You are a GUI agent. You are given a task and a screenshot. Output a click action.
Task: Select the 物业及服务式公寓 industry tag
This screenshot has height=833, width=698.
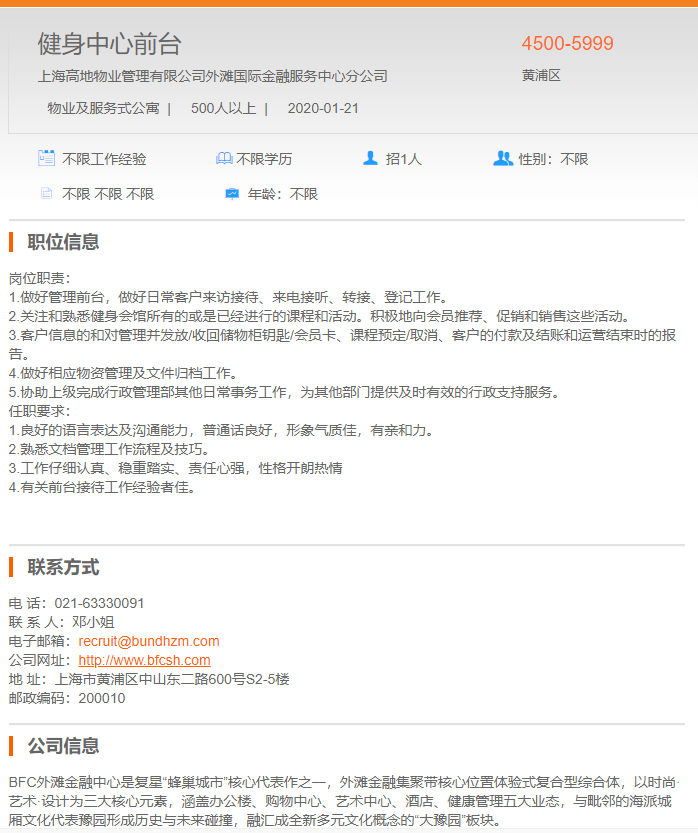(x=103, y=108)
